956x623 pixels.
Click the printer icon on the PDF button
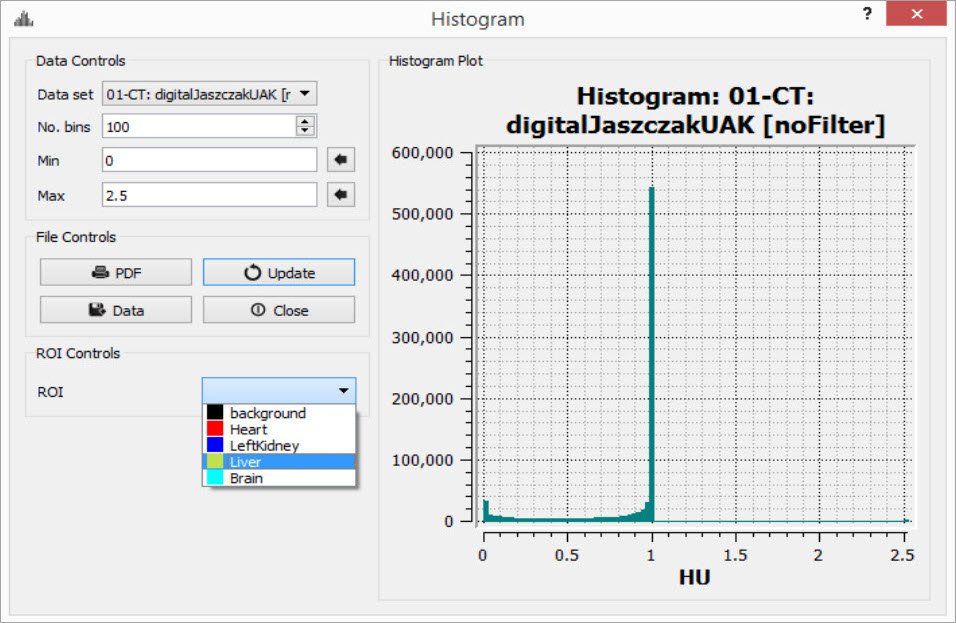point(100,271)
